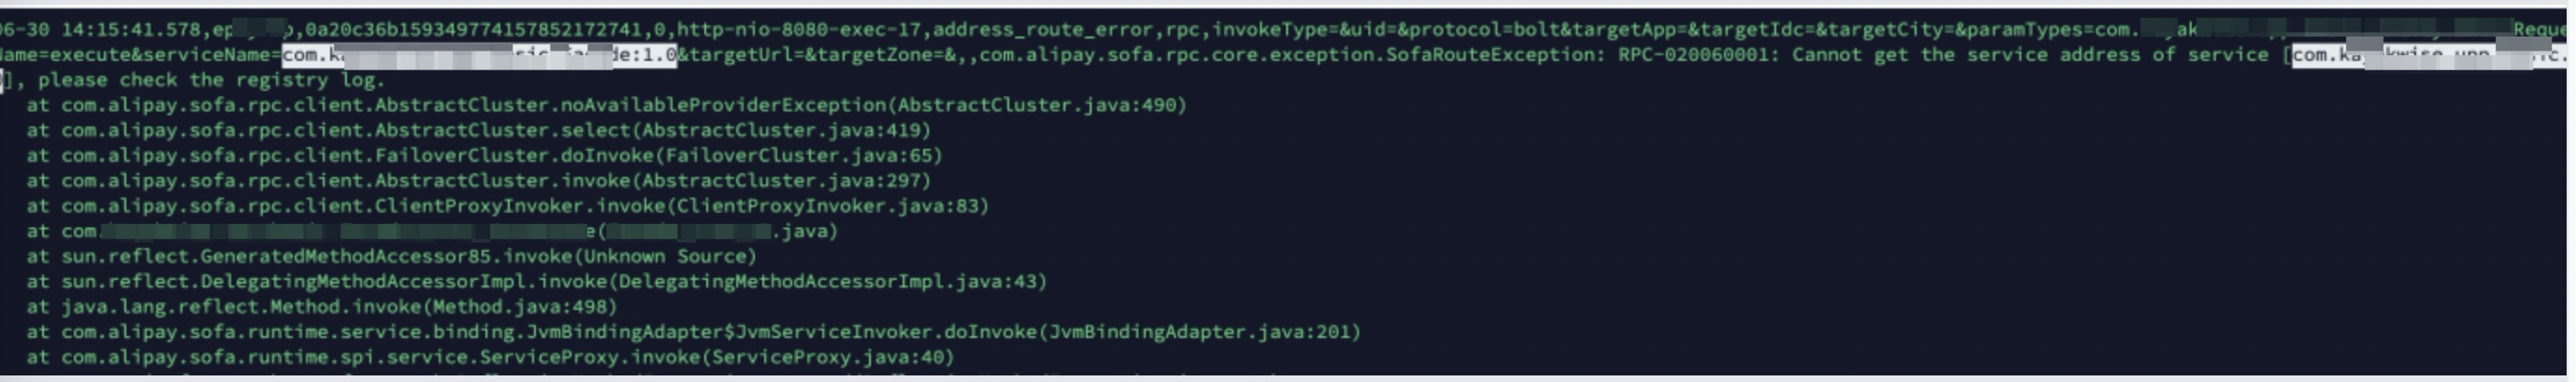Screen dimensions: 2576x382
Task: Click the GeneratedMethodAccessor85 Unknown Source line
Action: click(x=392, y=256)
